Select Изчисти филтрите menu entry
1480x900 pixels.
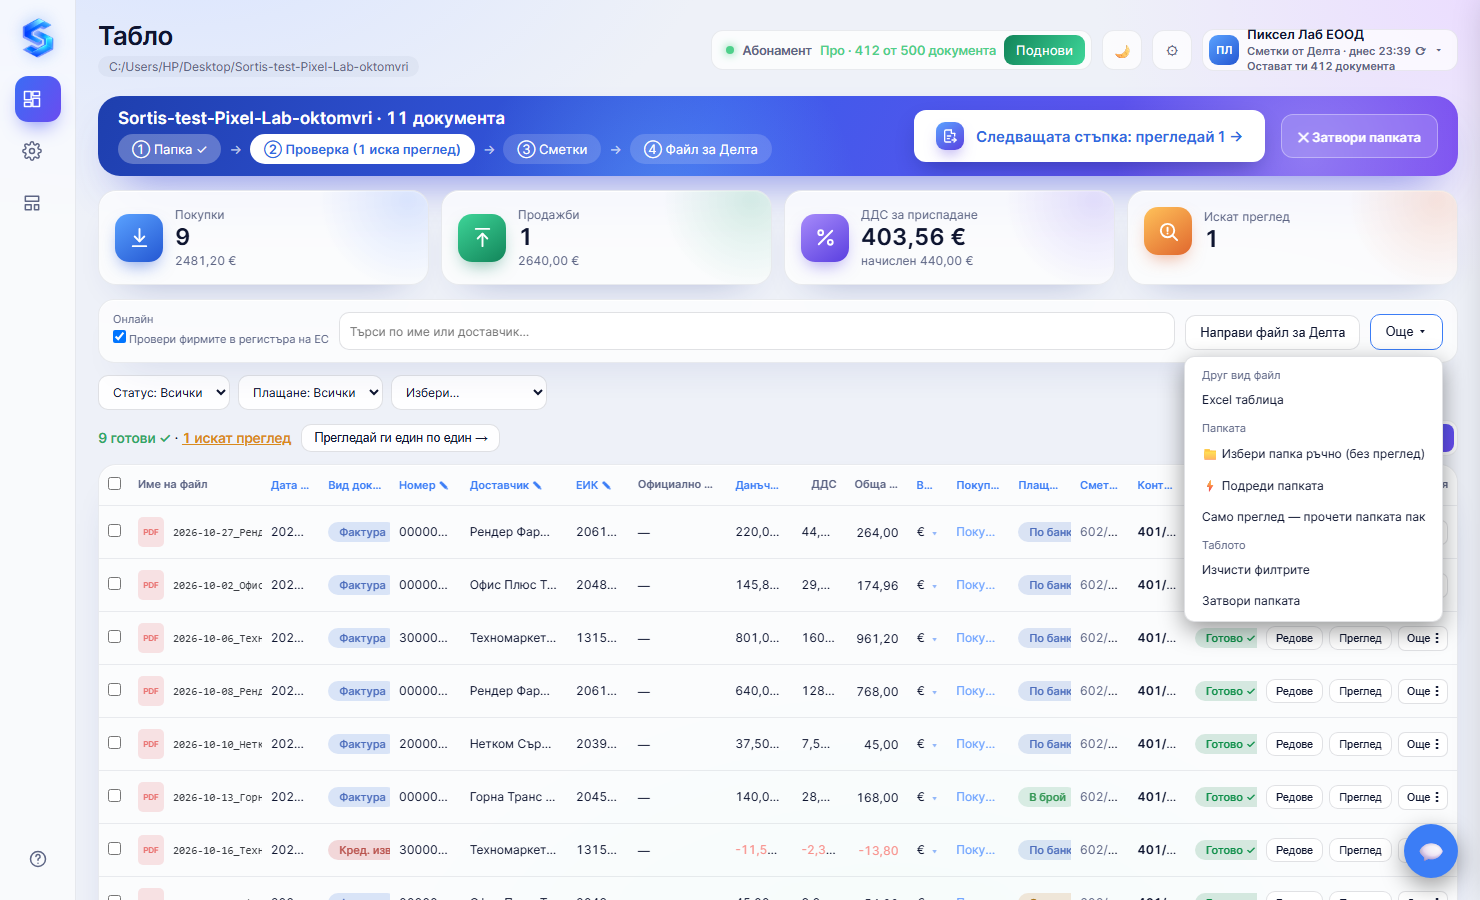click(x=1313, y=570)
